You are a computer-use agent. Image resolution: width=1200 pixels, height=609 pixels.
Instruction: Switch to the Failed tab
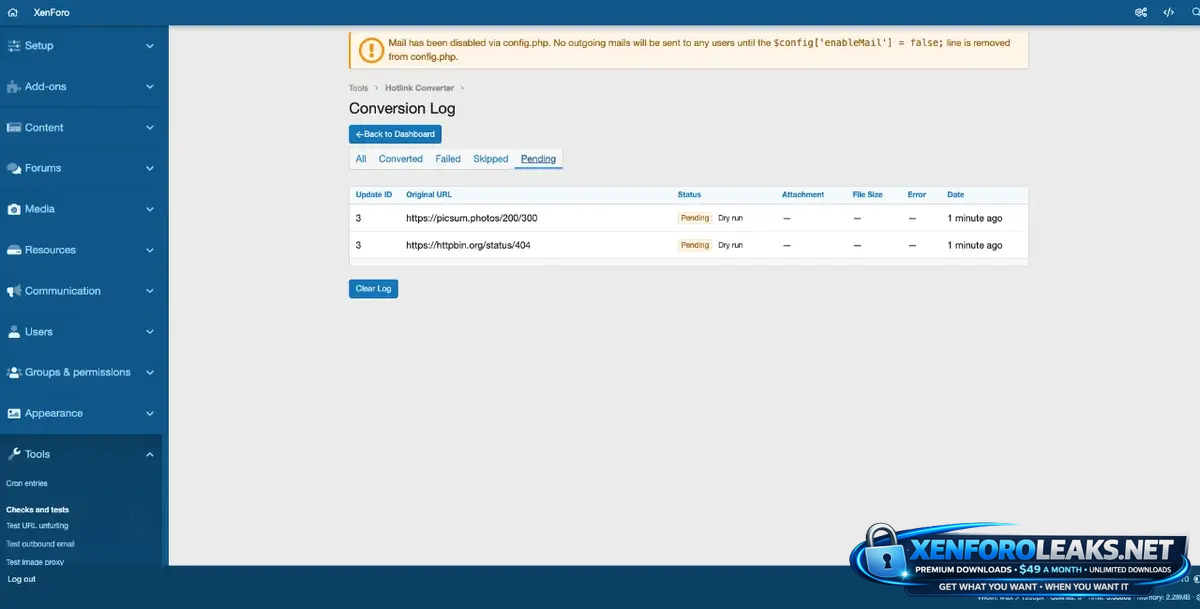tap(448, 159)
